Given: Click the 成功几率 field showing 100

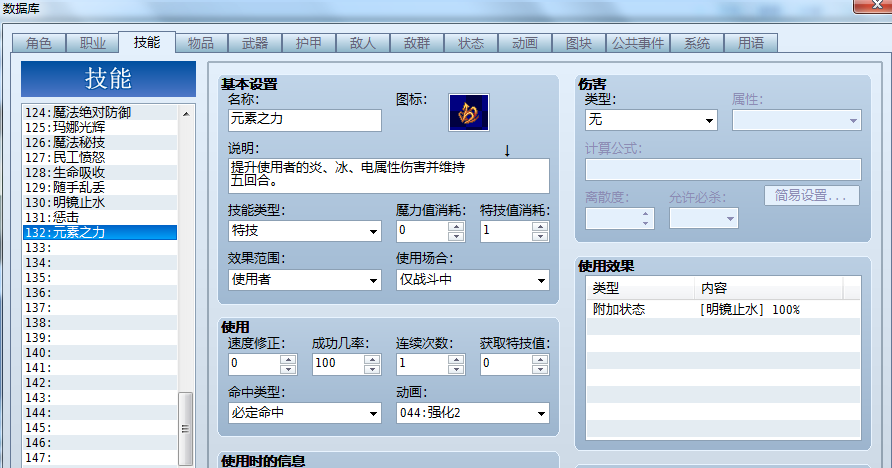Looking at the screenshot, I should click(338, 364).
